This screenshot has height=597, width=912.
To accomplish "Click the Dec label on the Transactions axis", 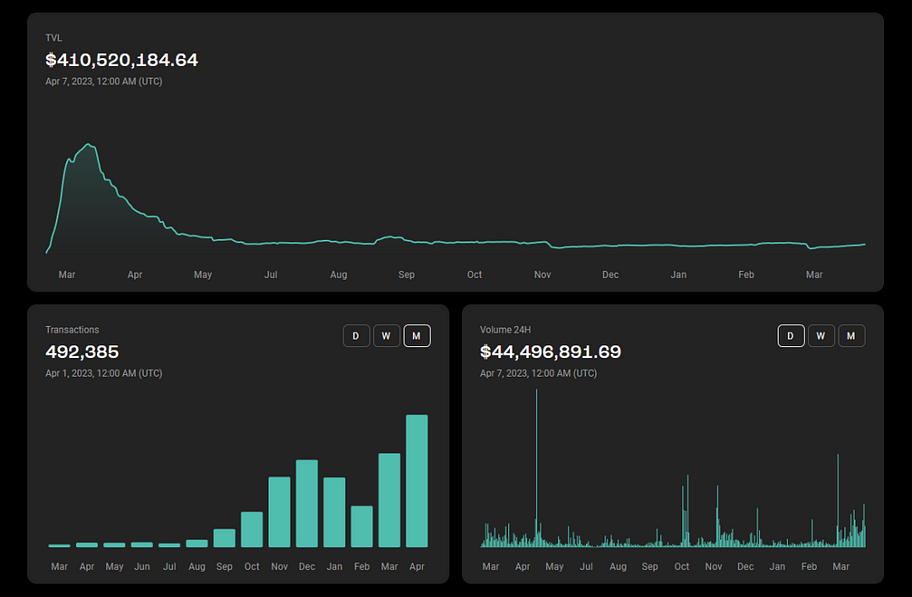I will (x=307, y=567).
